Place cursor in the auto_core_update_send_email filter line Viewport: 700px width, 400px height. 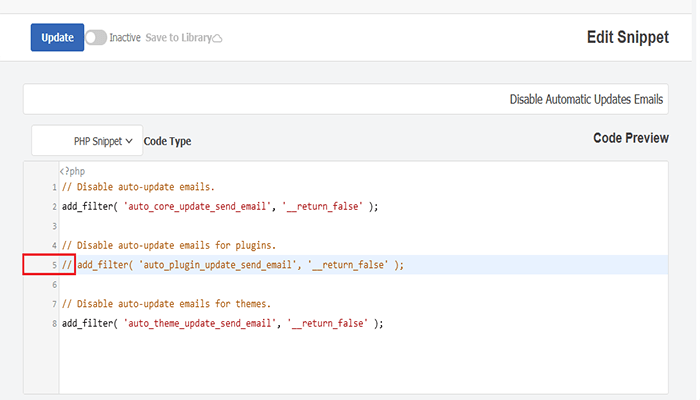(220, 207)
